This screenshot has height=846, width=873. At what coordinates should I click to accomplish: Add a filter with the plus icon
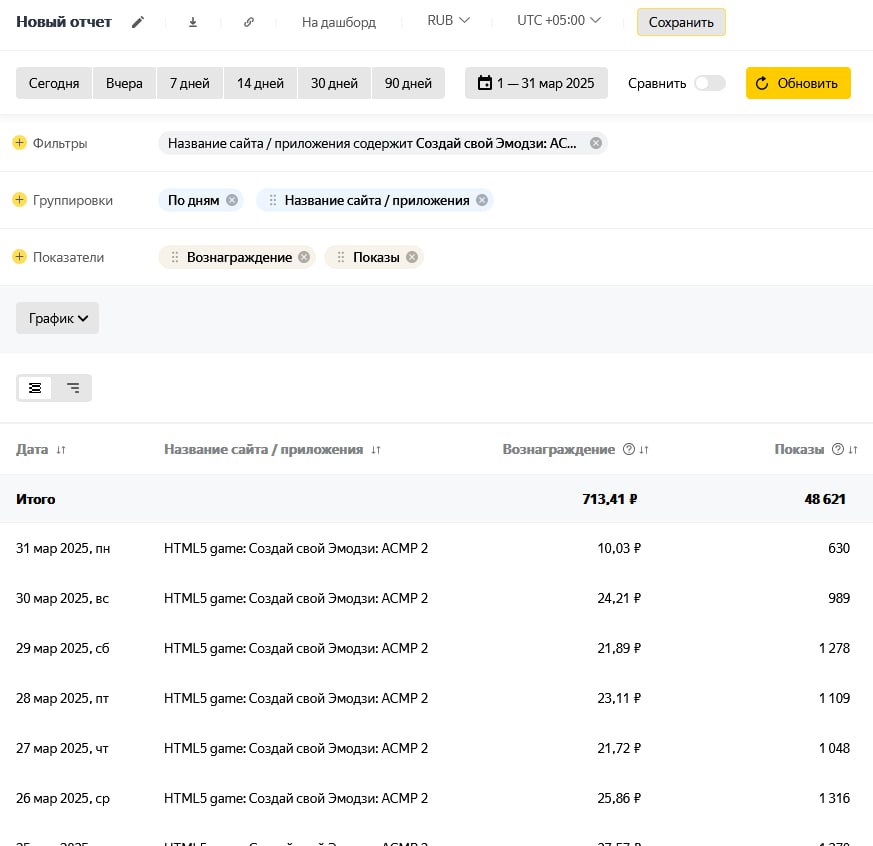pyautogui.click(x=19, y=143)
